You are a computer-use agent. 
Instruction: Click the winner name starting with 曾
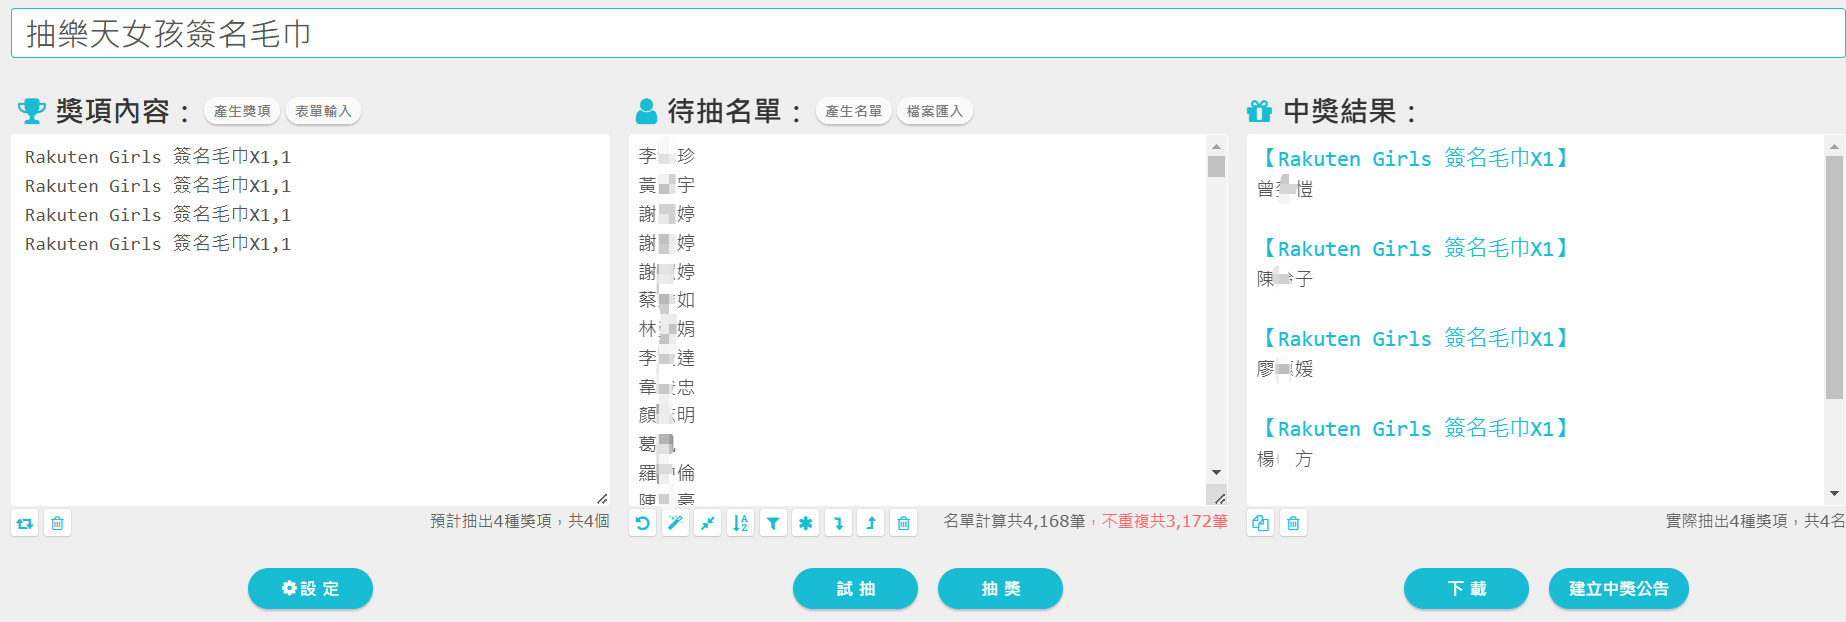[1285, 189]
